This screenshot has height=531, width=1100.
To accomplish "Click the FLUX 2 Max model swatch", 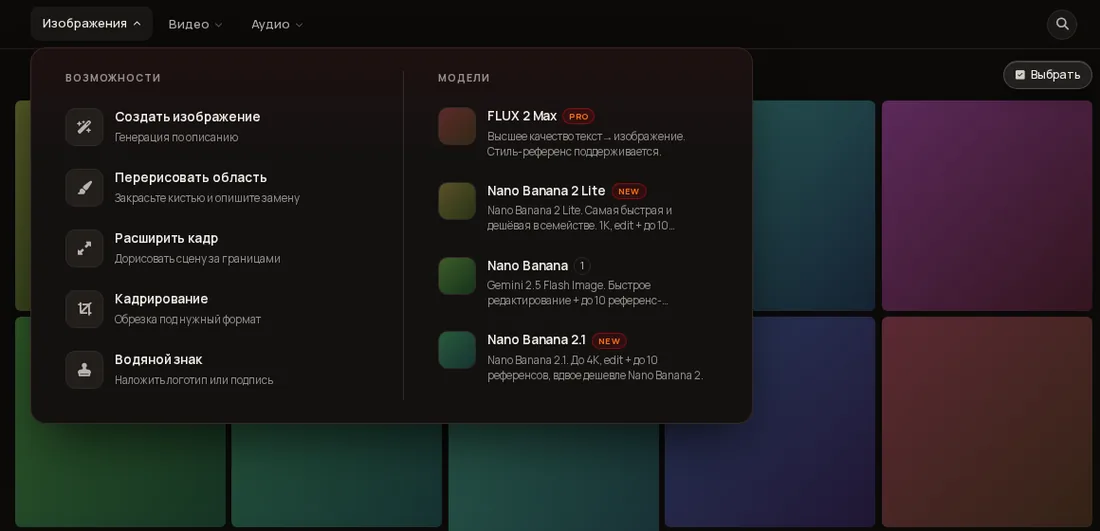I will click(457, 126).
